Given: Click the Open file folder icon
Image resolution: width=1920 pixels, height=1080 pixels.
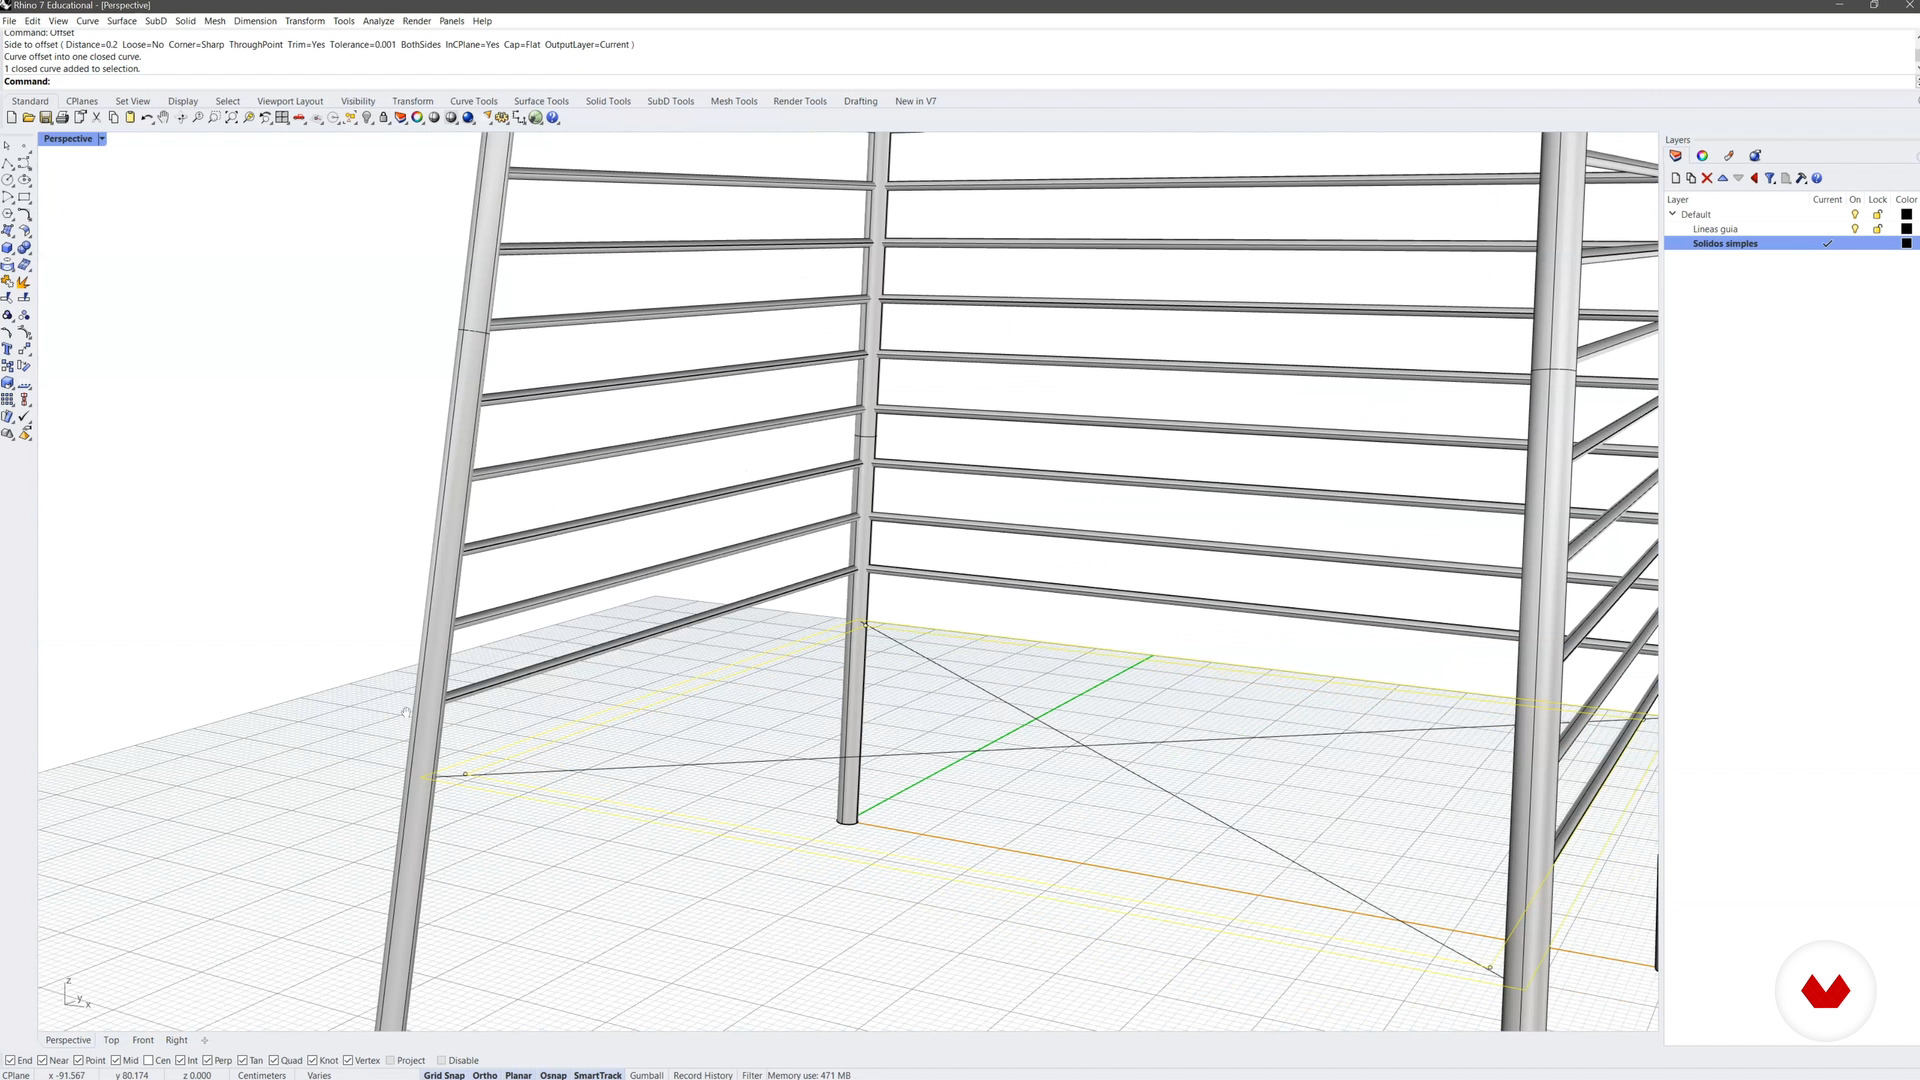Looking at the screenshot, I should (29, 118).
